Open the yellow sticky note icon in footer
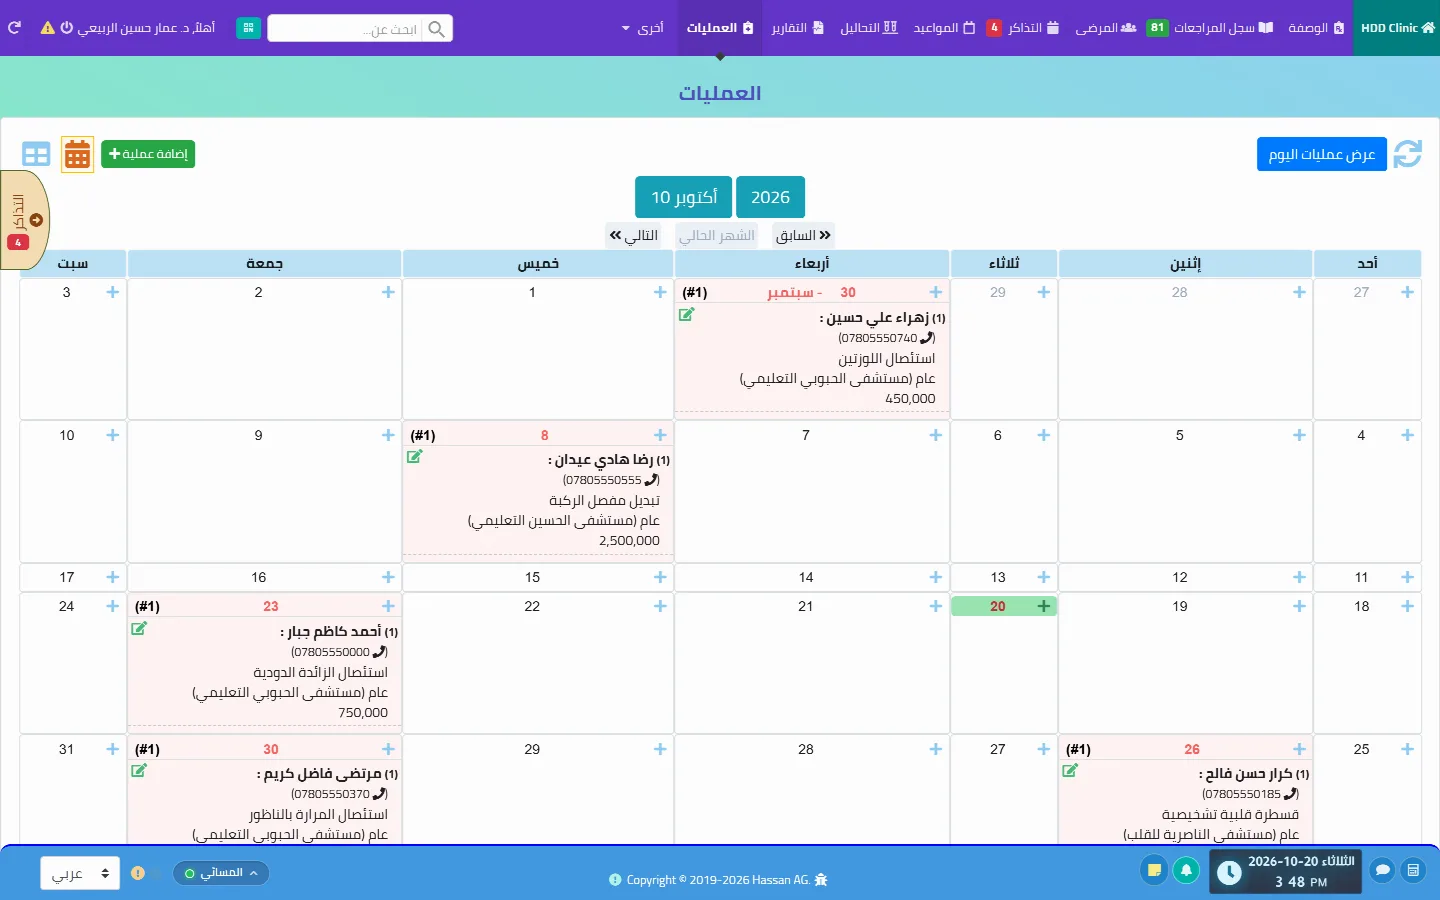This screenshot has width=1440, height=900. [1154, 870]
